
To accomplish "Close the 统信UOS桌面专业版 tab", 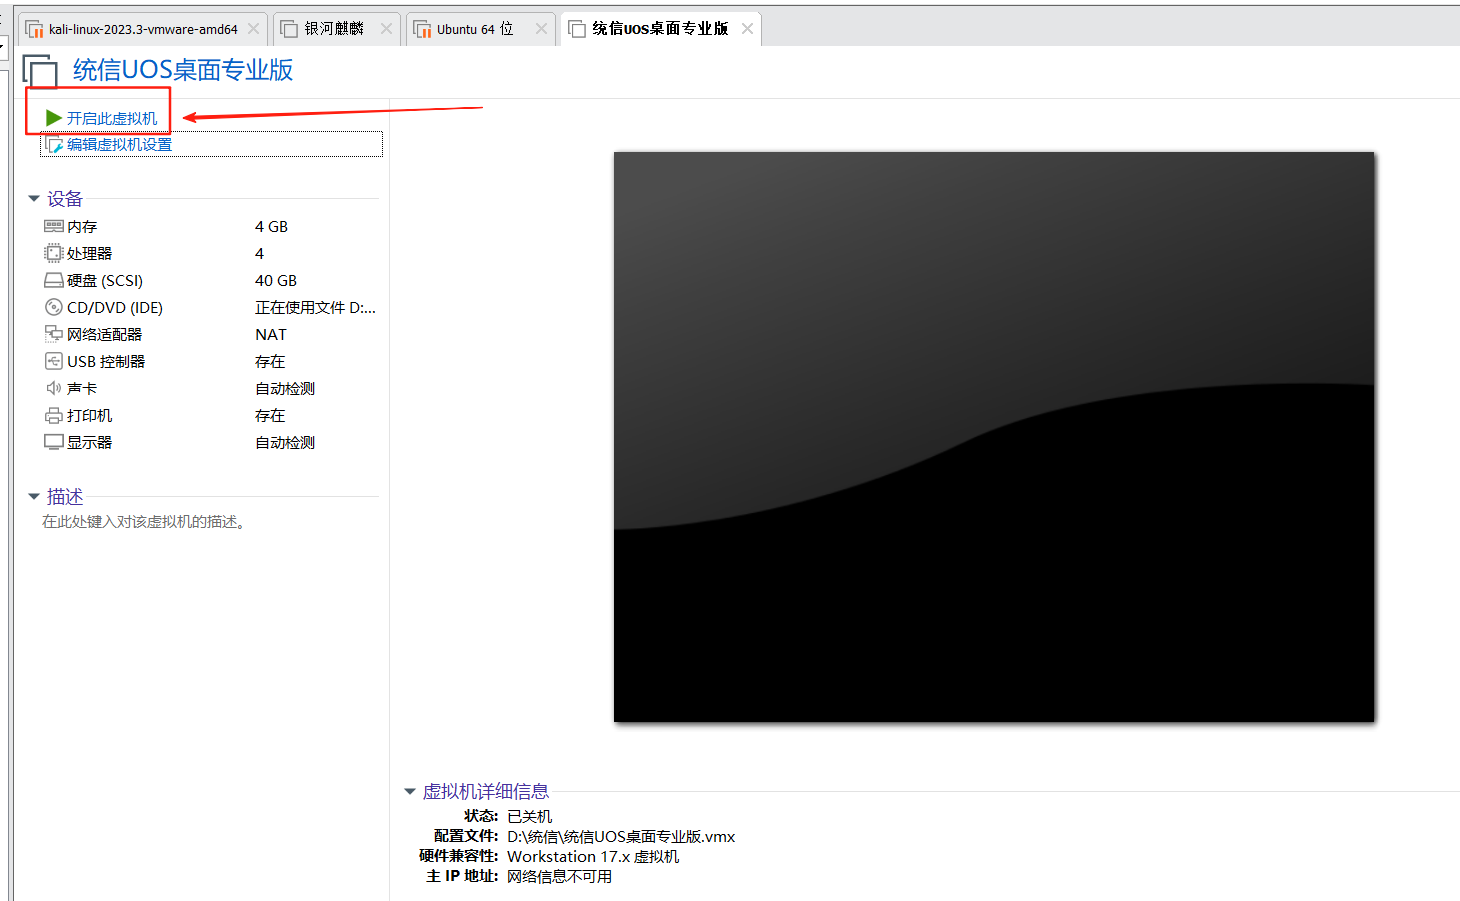I will click(x=747, y=29).
